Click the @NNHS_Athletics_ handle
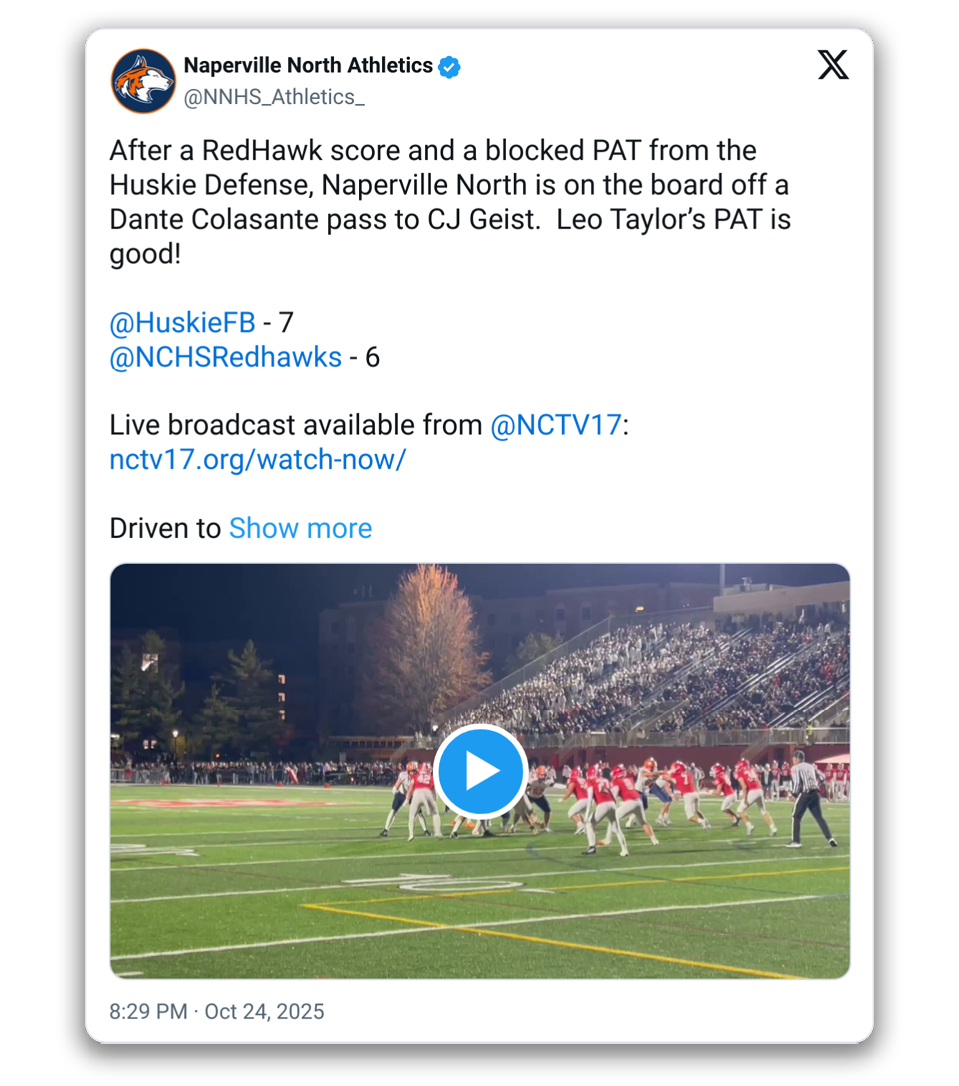 click(274, 97)
